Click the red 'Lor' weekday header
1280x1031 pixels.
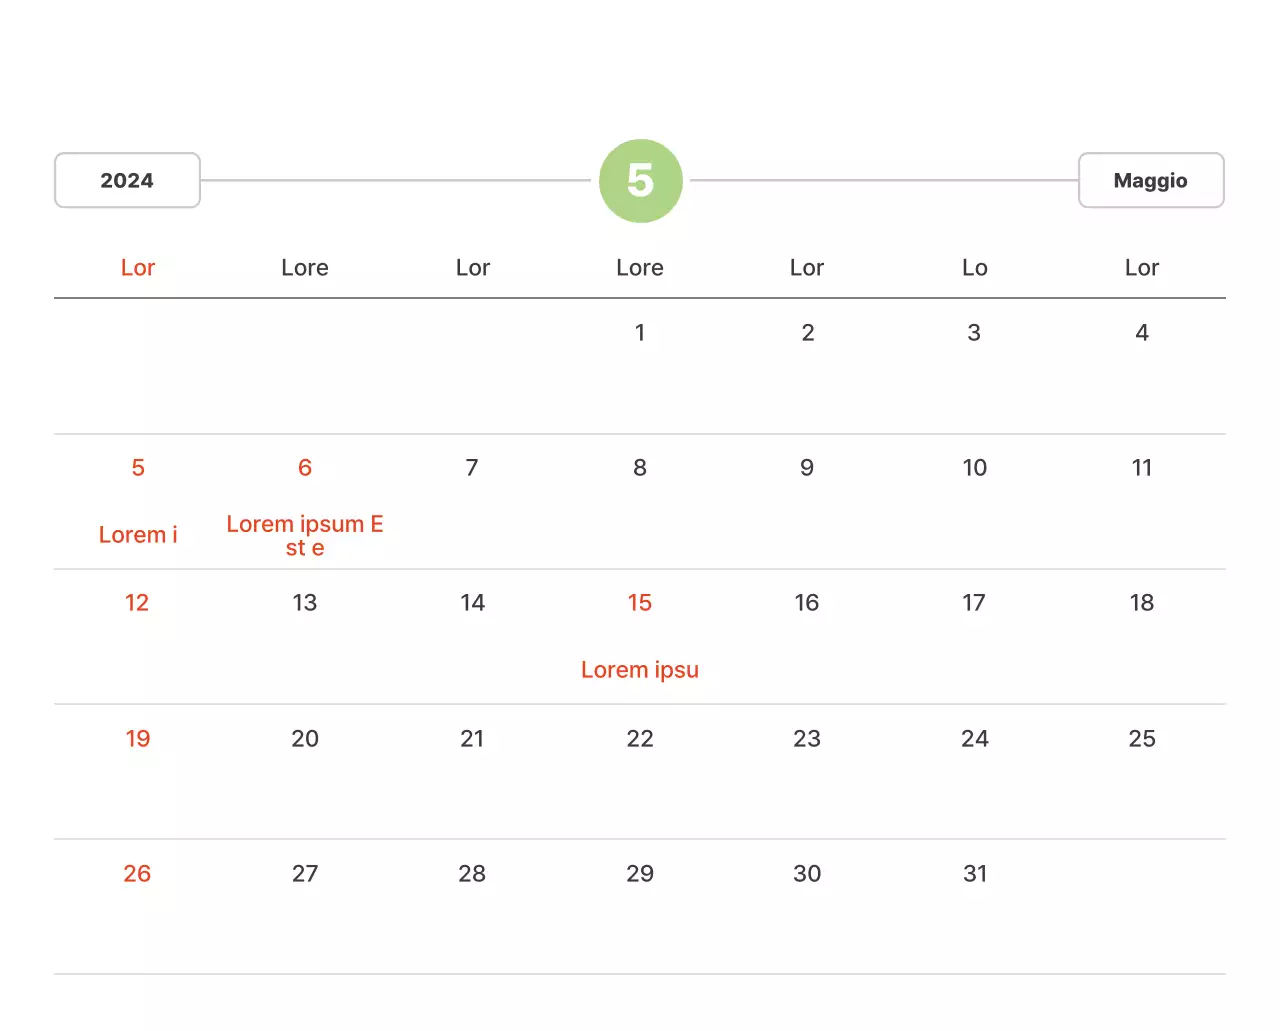click(138, 268)
